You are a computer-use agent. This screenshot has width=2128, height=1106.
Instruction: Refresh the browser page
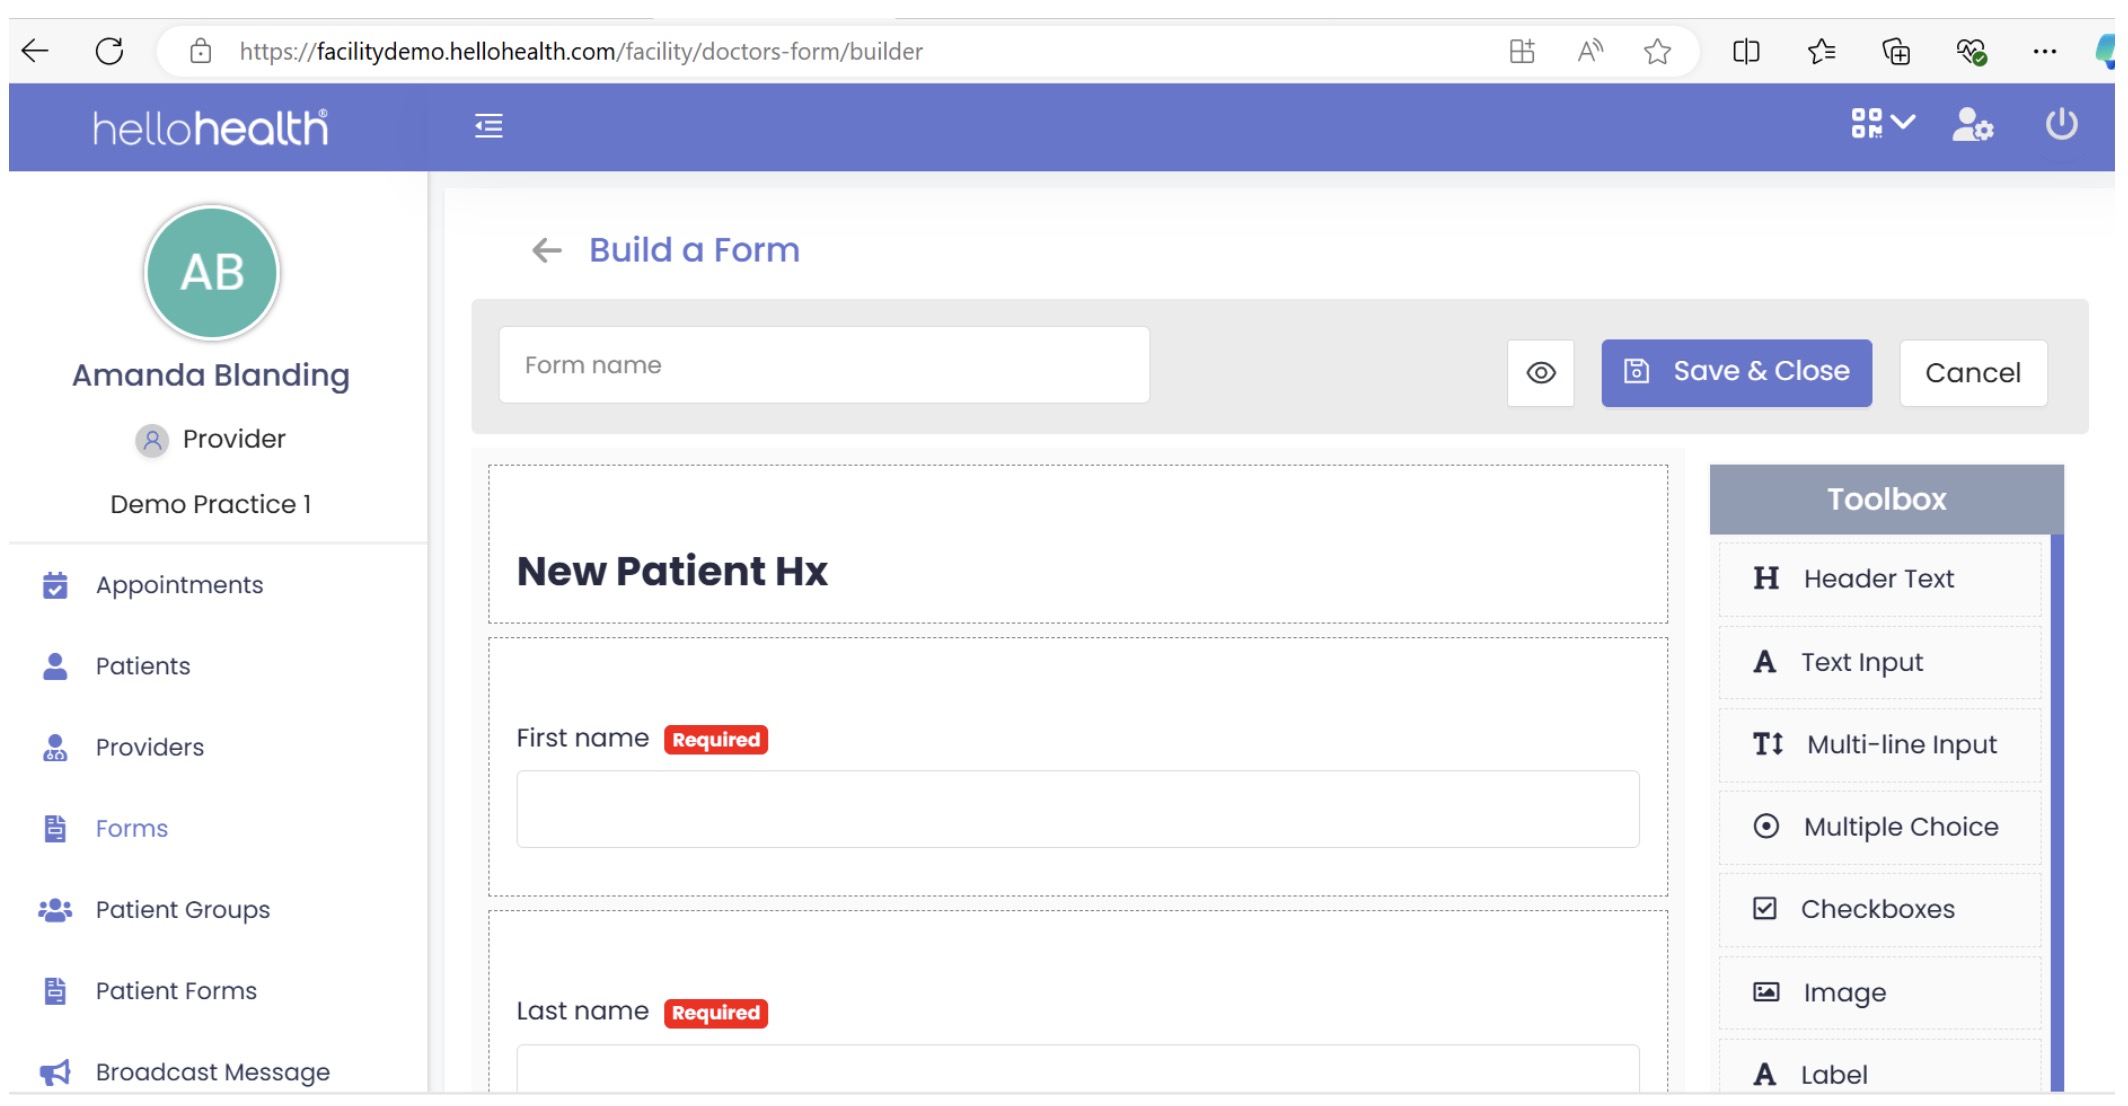(109, 51)
